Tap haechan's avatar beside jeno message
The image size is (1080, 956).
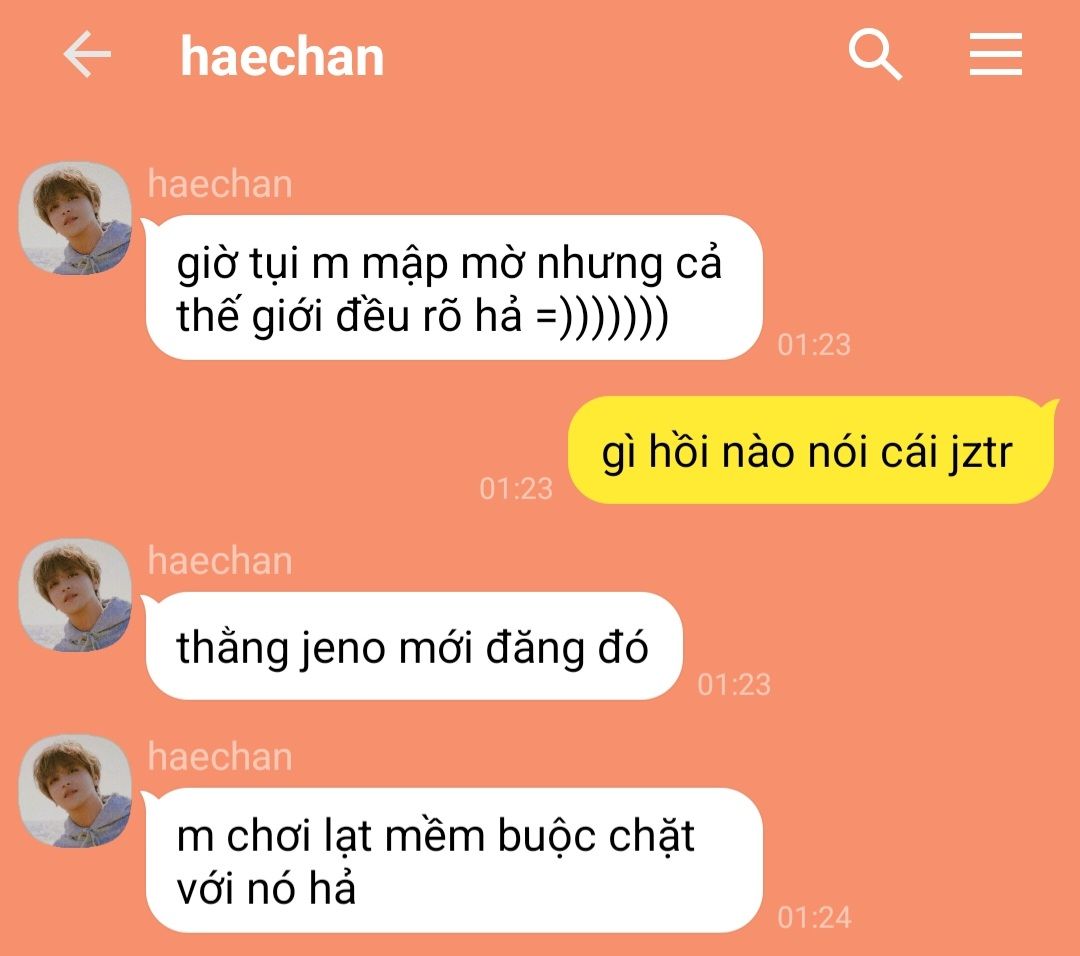tap(74, 595)
